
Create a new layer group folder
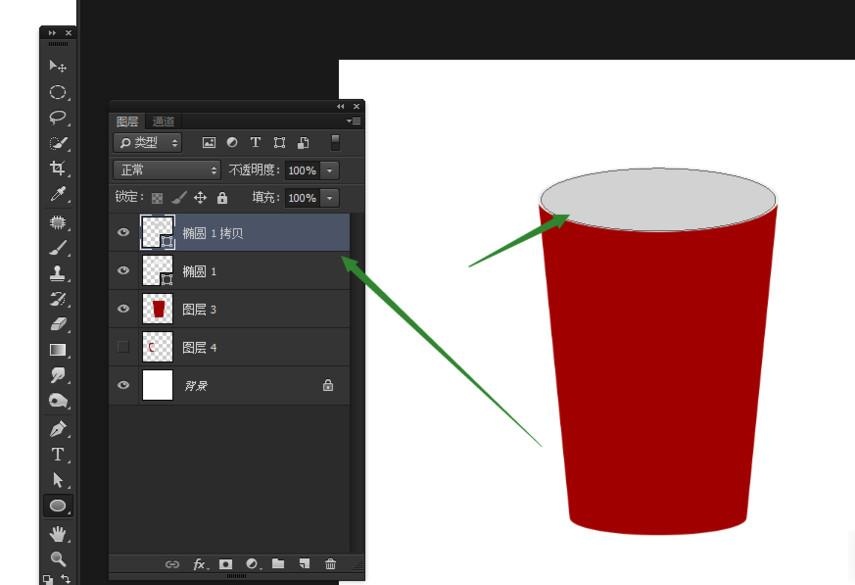click(x=278, y=564)
